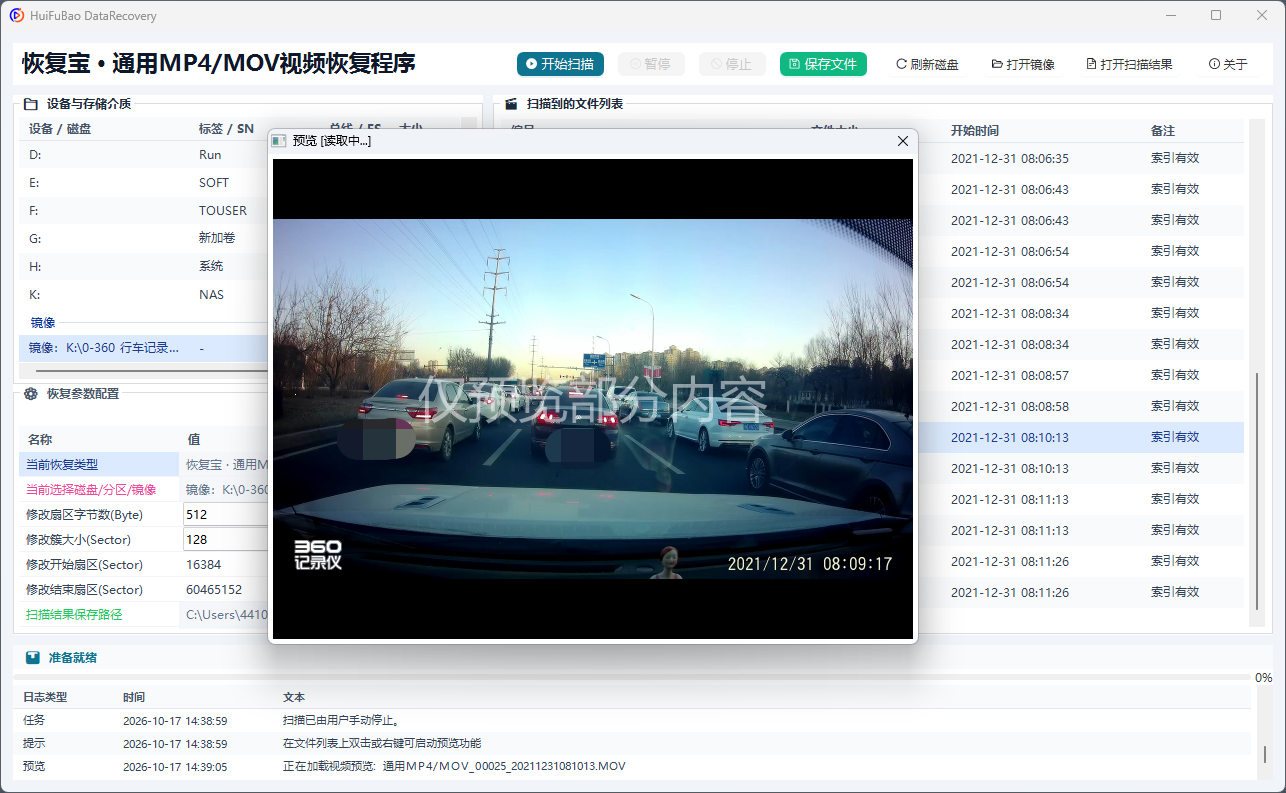Select the 镜像: K:\0-360 image entry

(143, 348)
